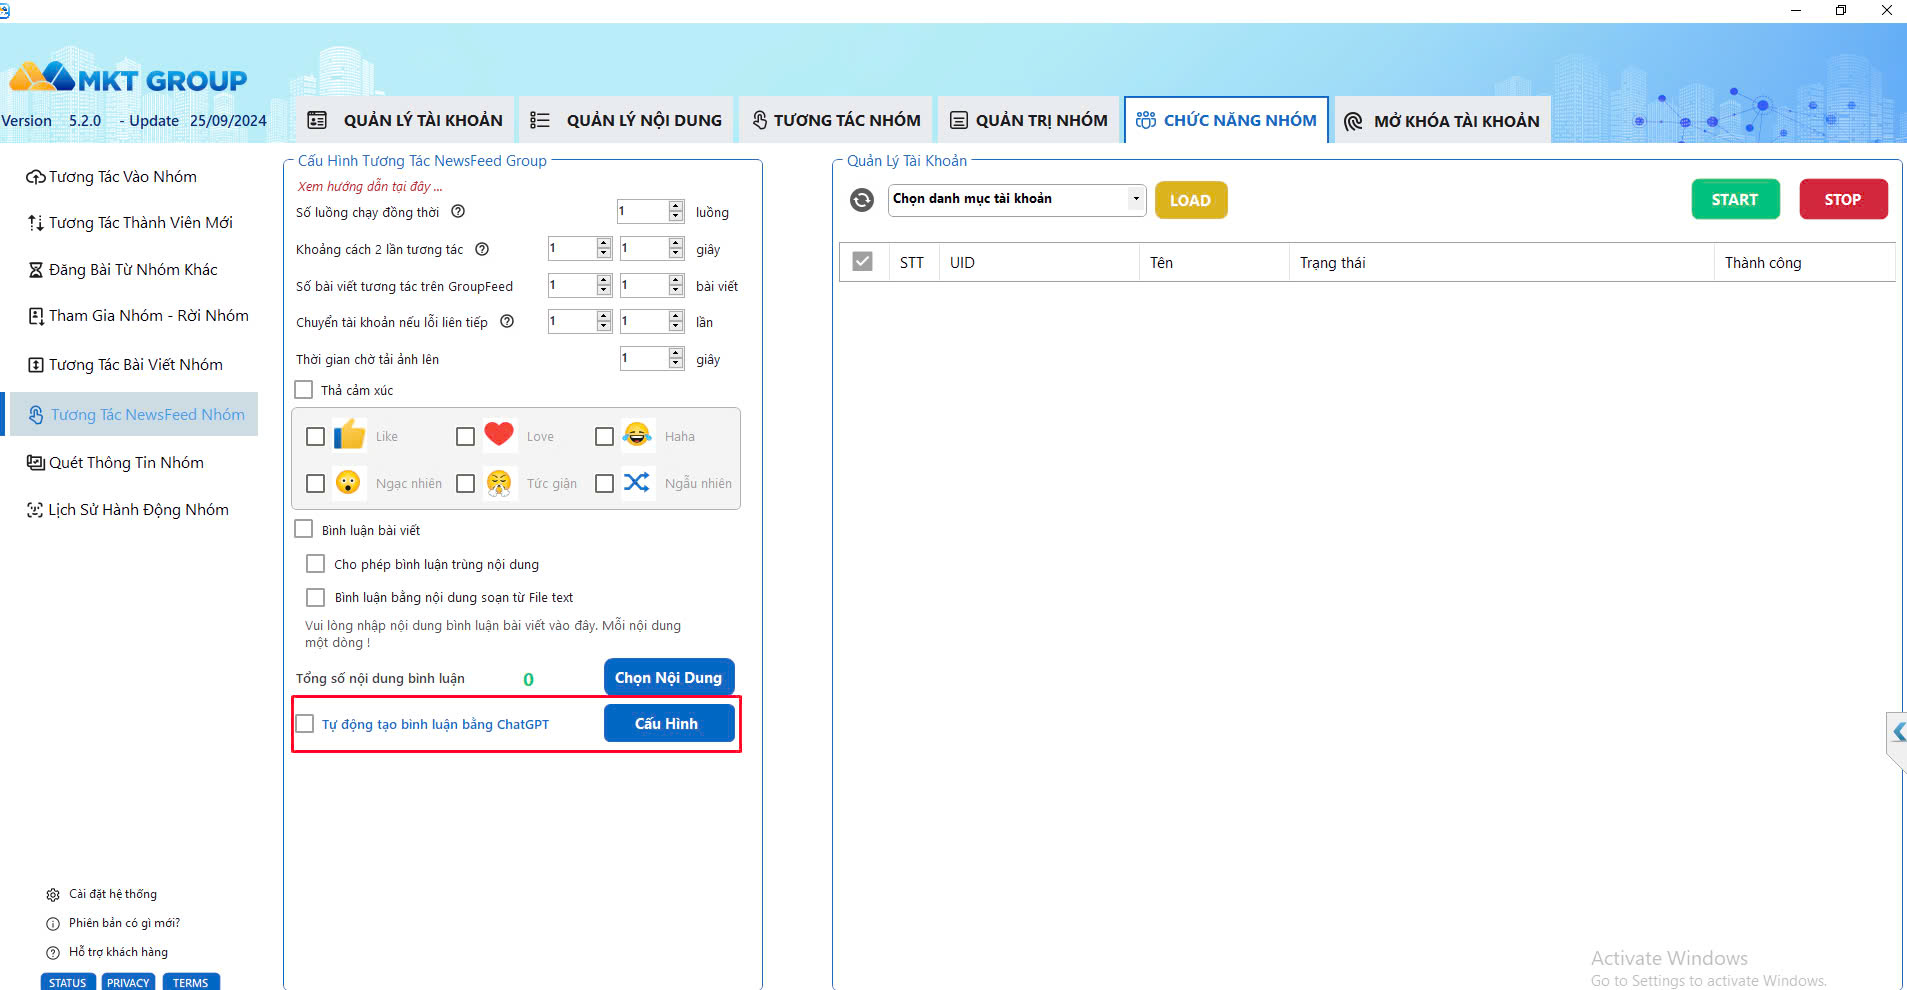Click the Ngẫu nhiên shuffle icon

(x=637, y=482)
